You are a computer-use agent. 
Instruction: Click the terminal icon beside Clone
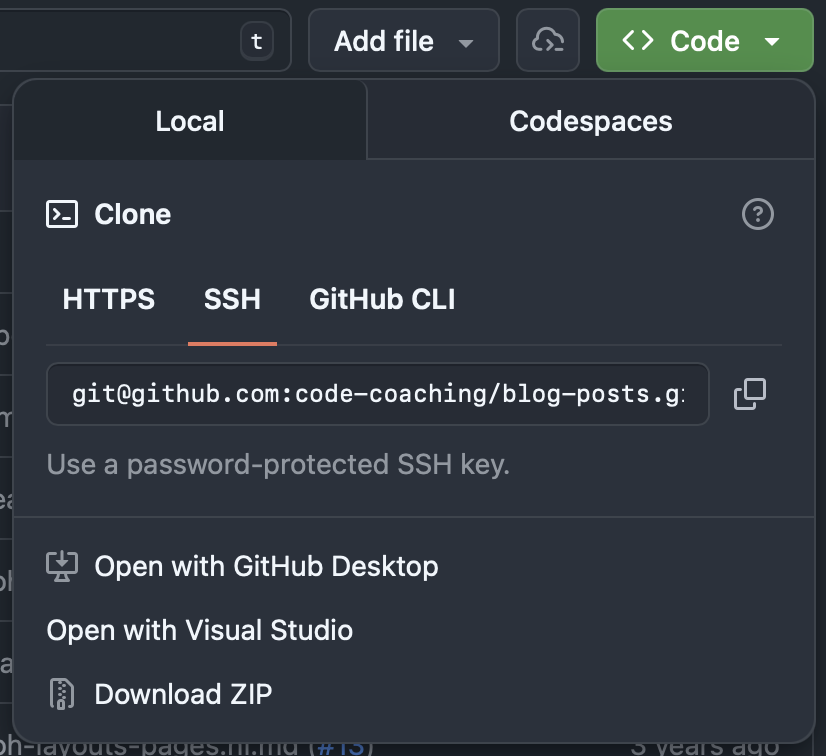tap(62, 214)
